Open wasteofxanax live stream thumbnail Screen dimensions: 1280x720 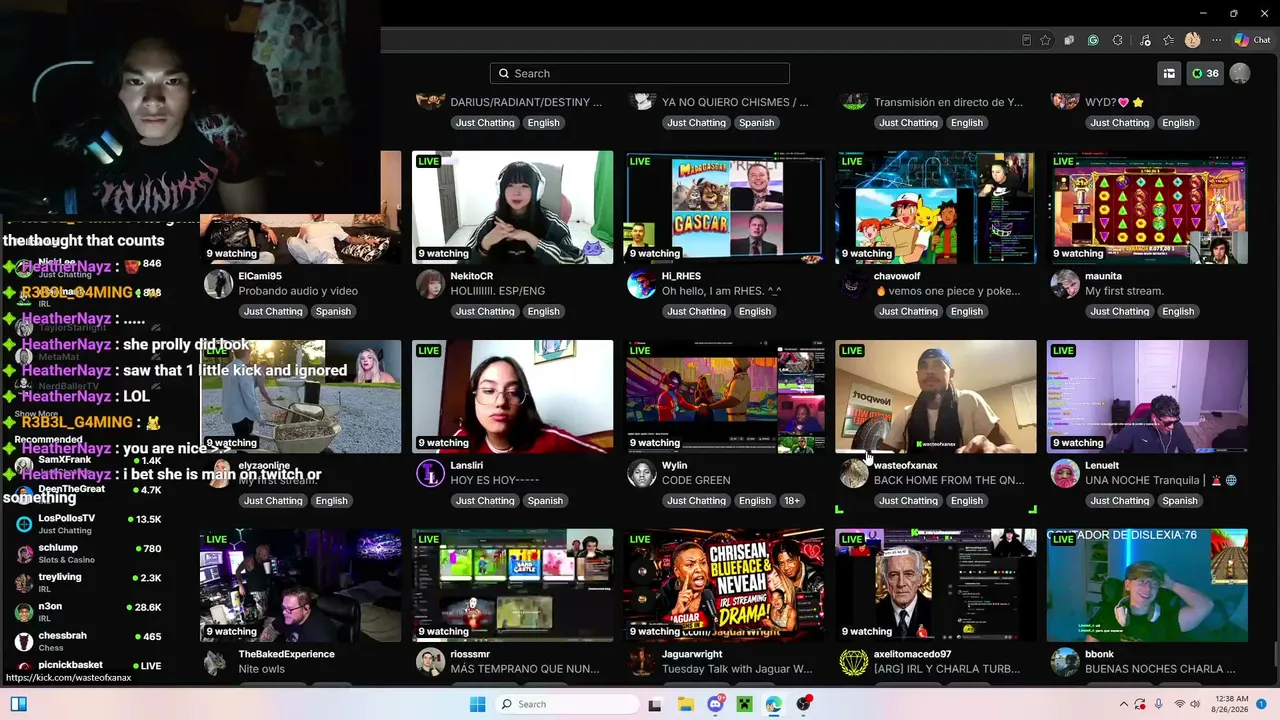tap(936, 397)
